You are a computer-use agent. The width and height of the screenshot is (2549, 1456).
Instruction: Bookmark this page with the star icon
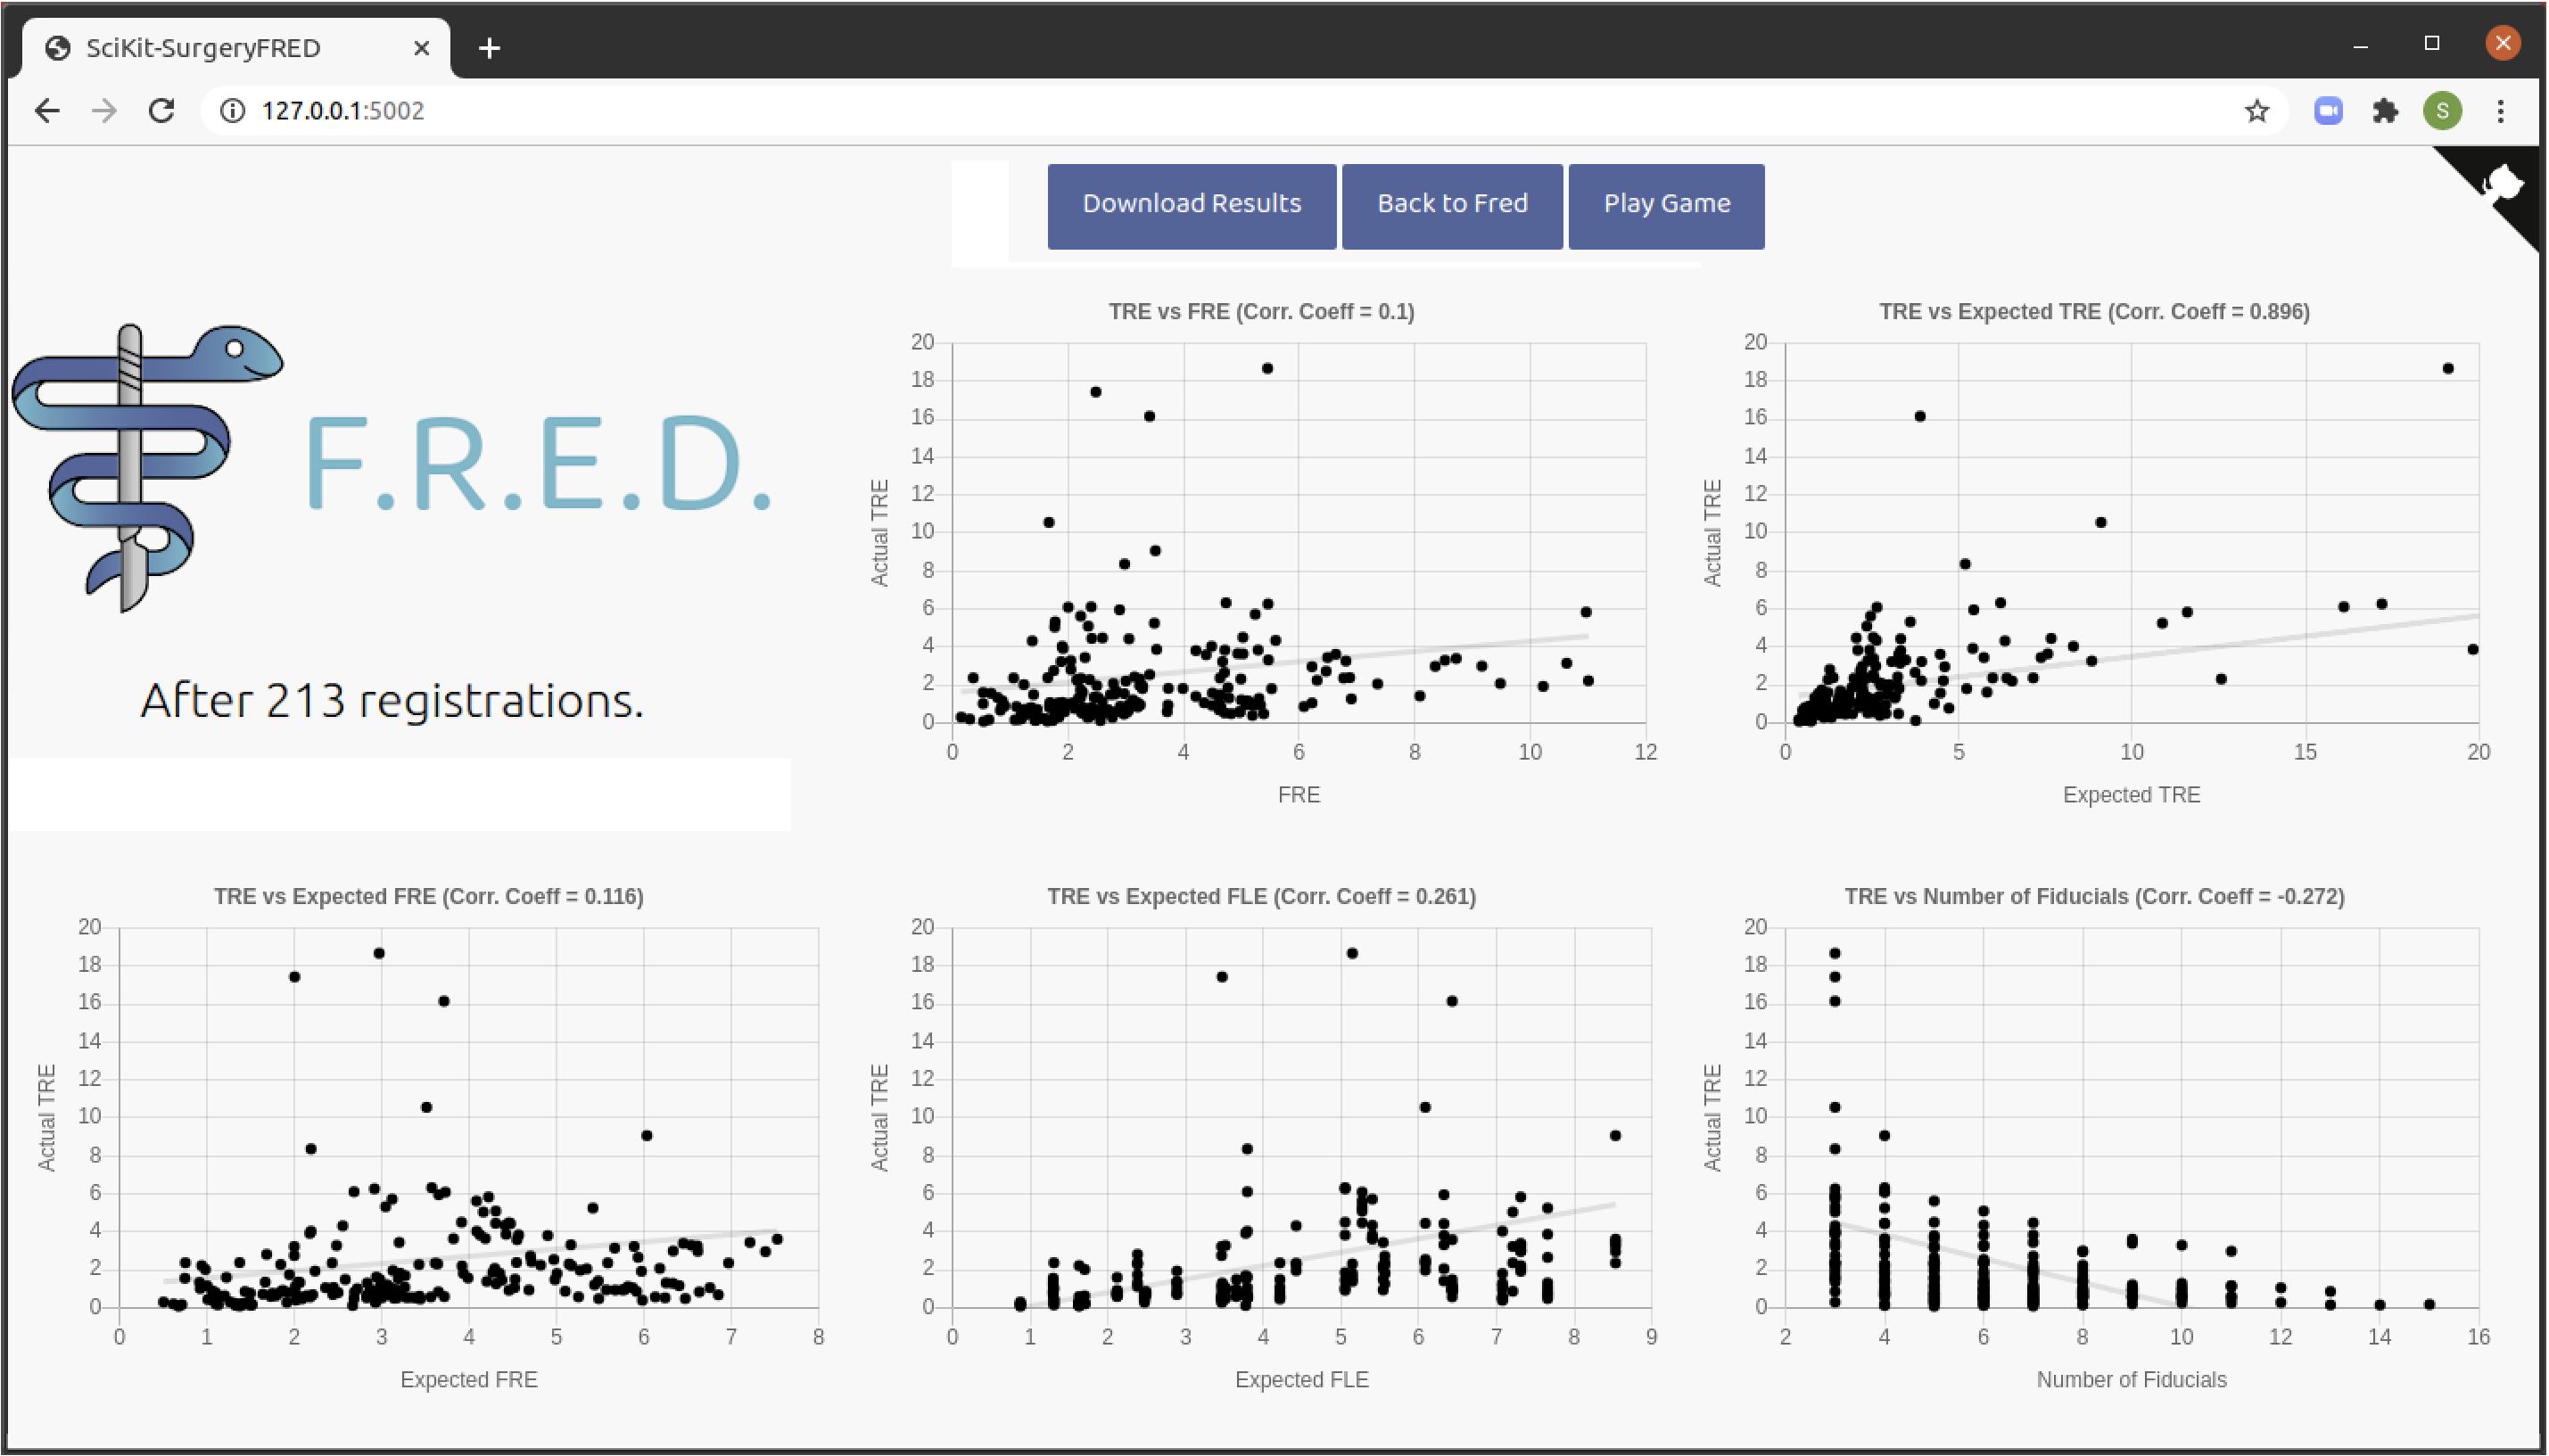click(2256, 110)
